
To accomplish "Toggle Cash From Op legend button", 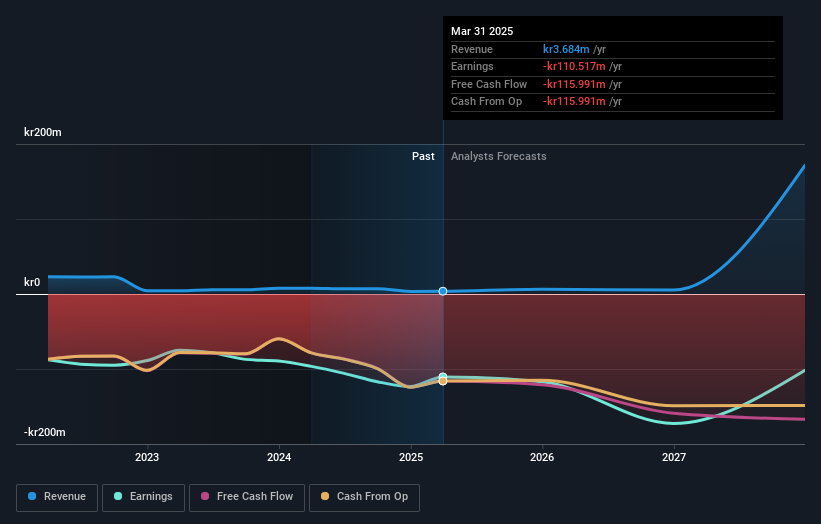I will [364, 497].
